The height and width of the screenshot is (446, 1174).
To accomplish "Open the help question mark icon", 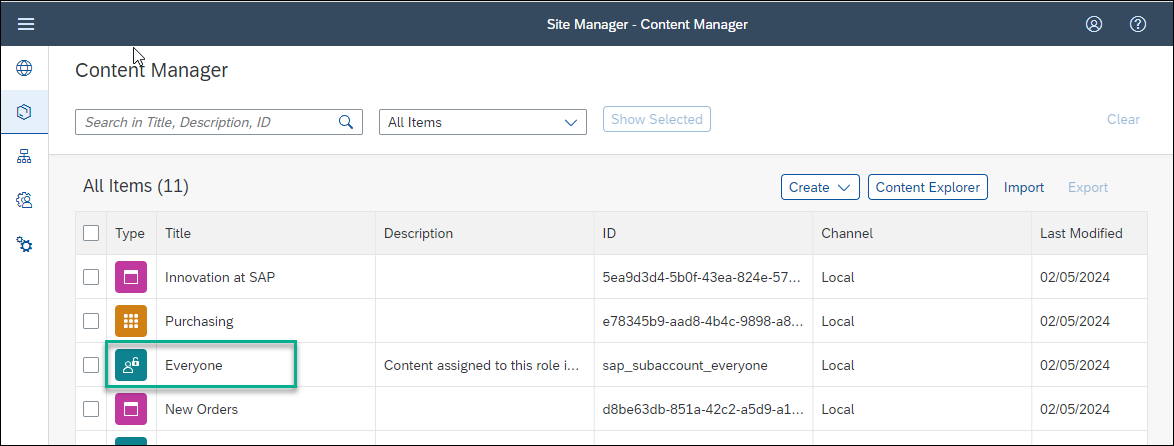I will 1137,25.
